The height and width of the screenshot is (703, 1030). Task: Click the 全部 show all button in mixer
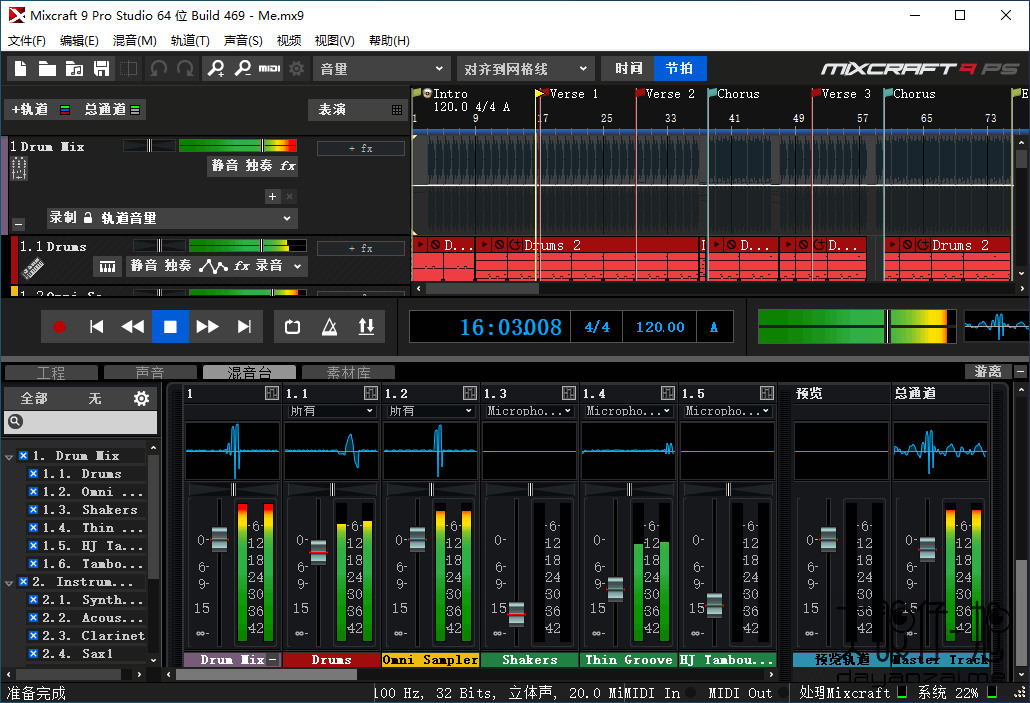click(34, 398)
